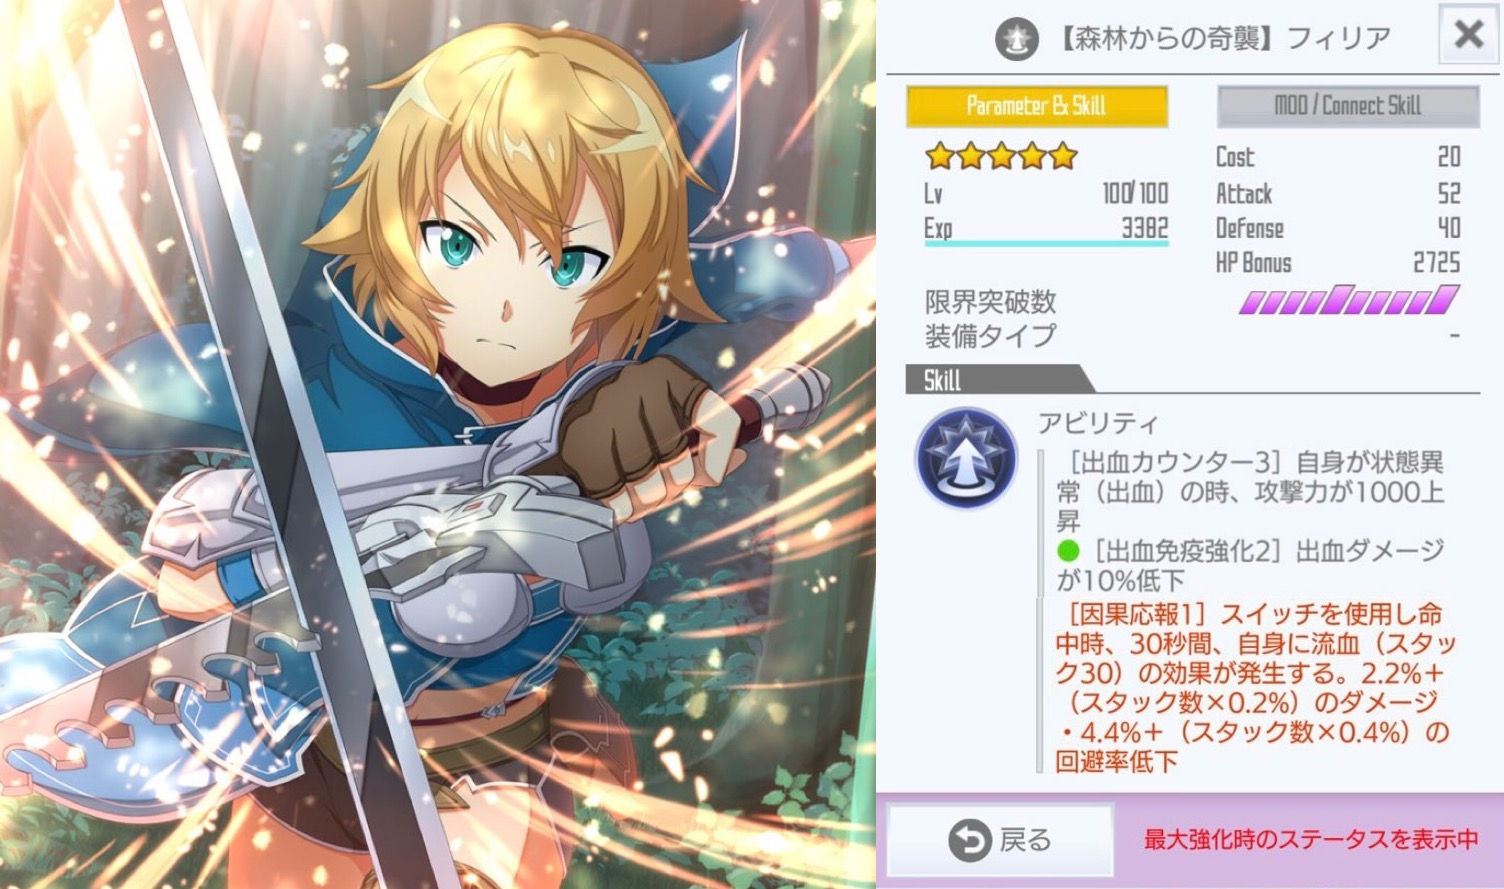Tap the 最大強化時のステータスを表示中 notice
Screen dimensions: 1504x889
1310,839
